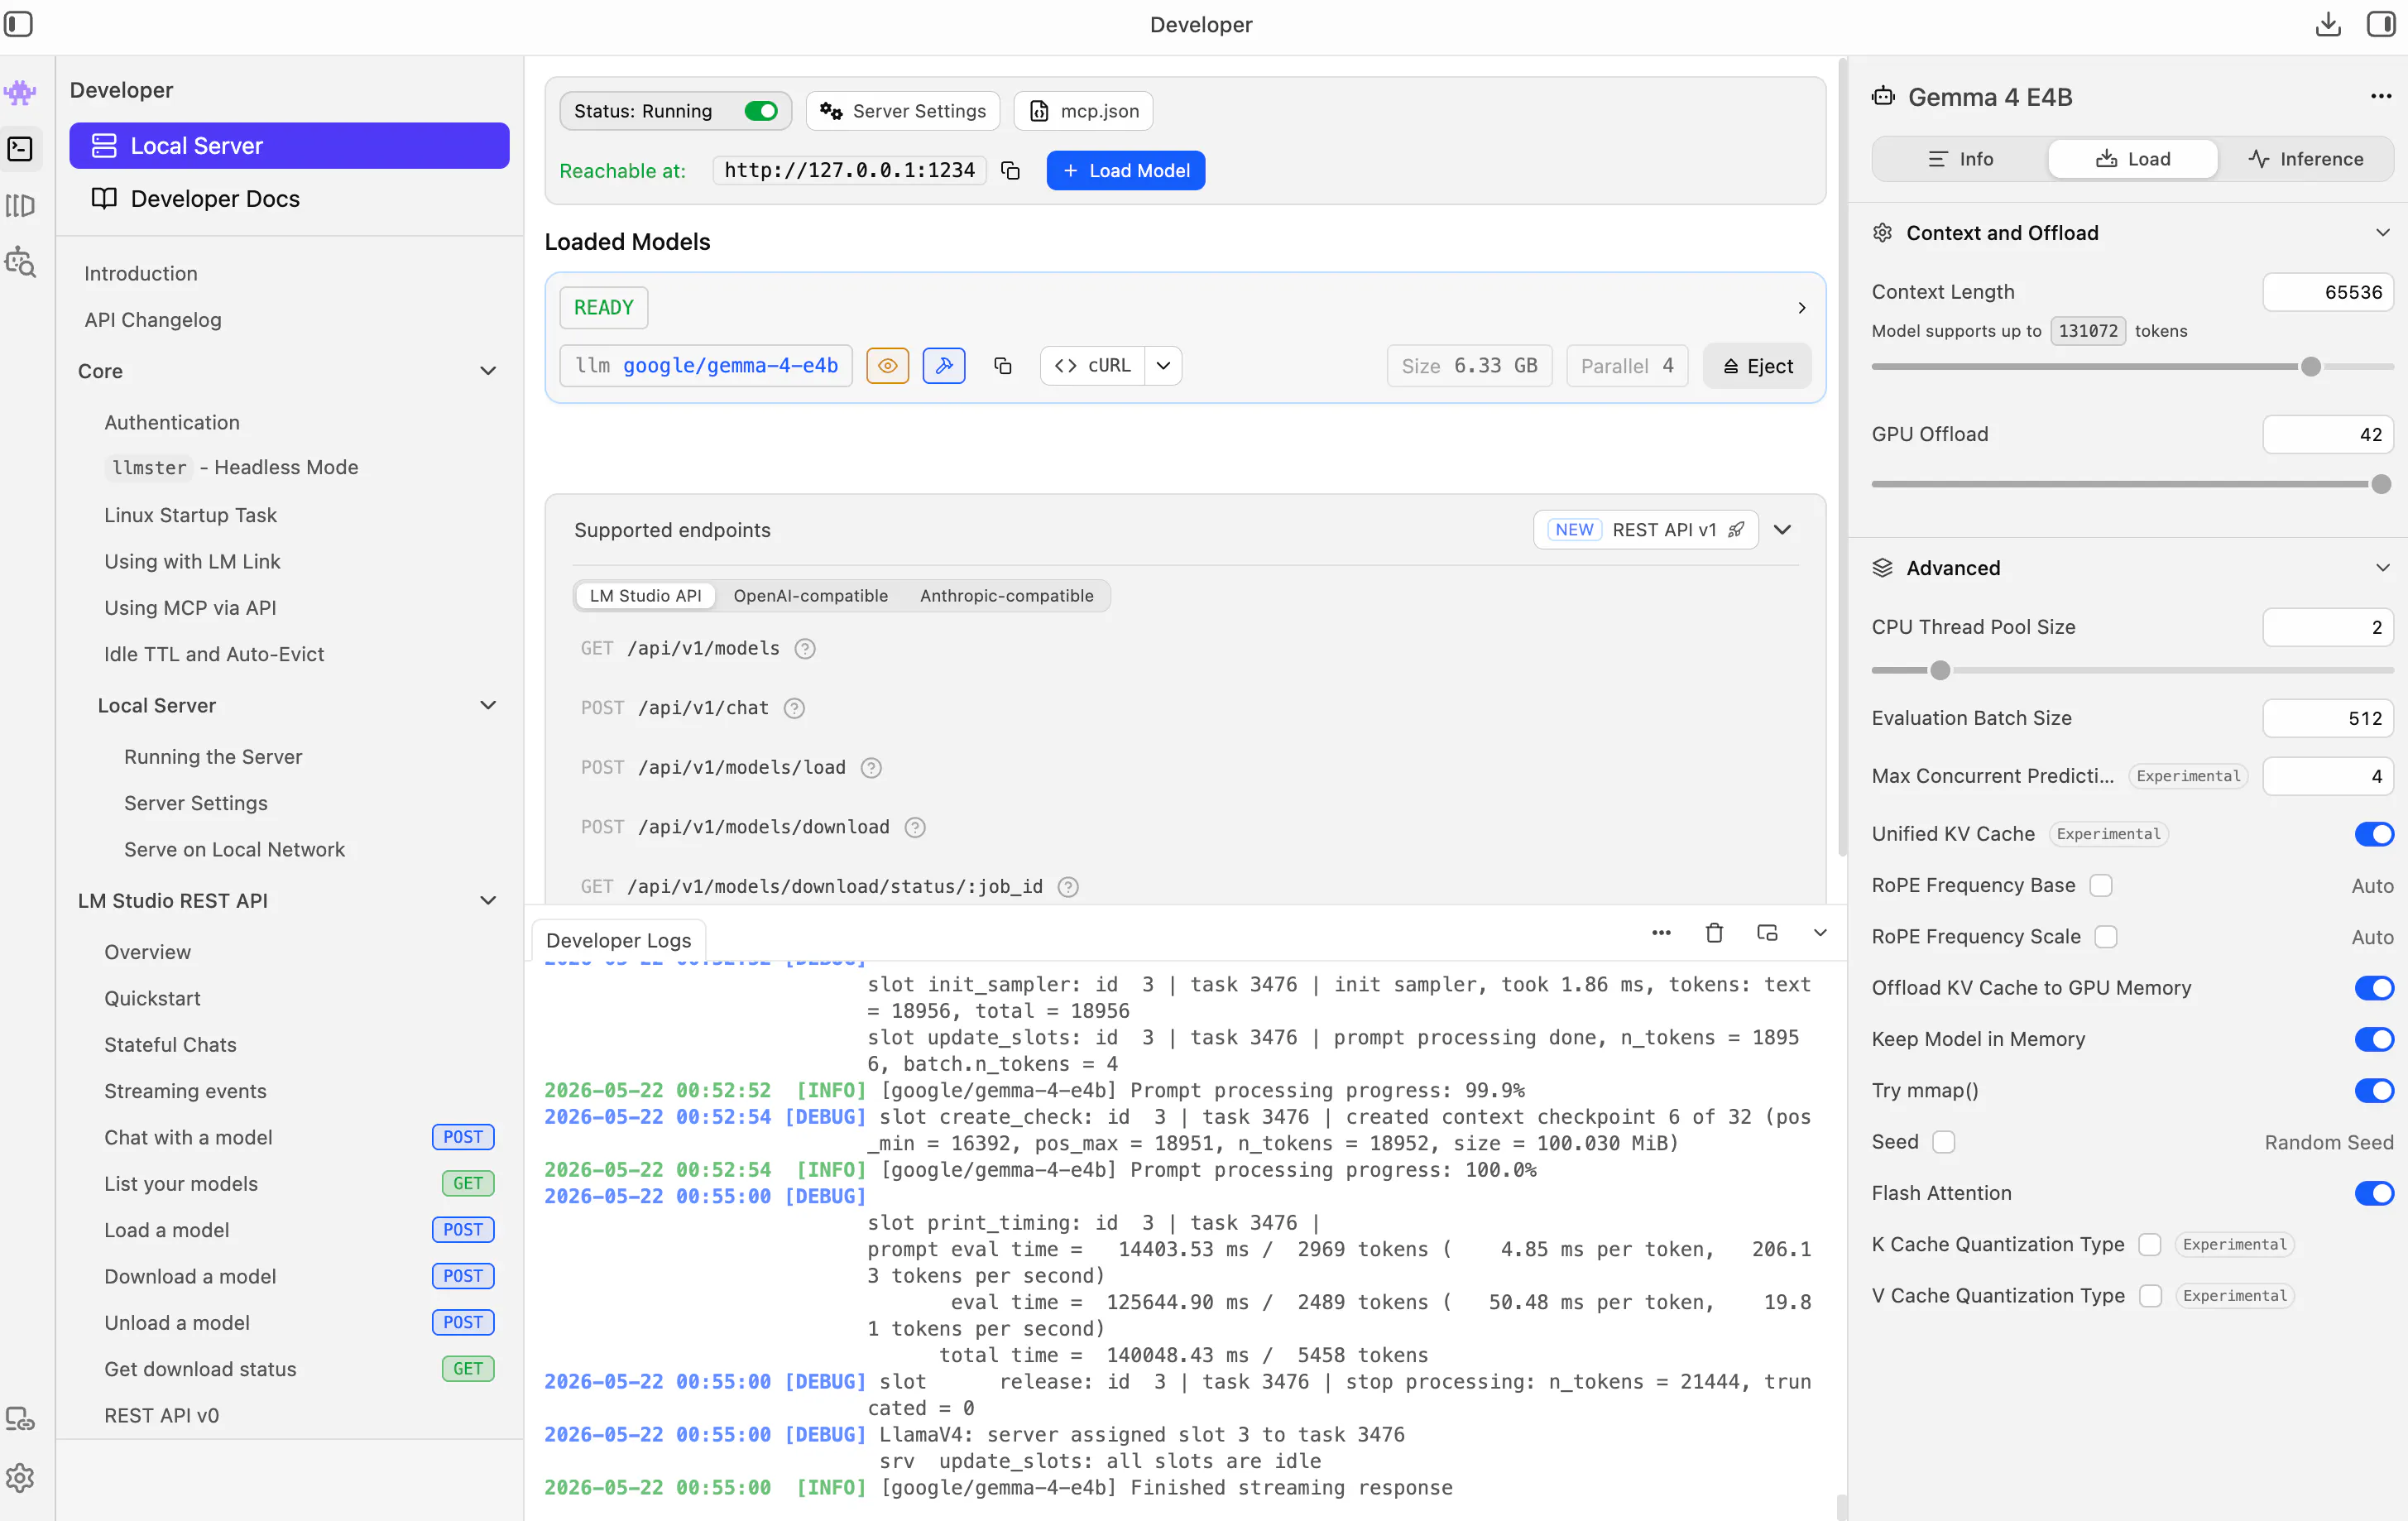This screenshot has height=1521, width=2408.
Task: Switch off Flash Attention
Action: [x=2374, y=1193]
